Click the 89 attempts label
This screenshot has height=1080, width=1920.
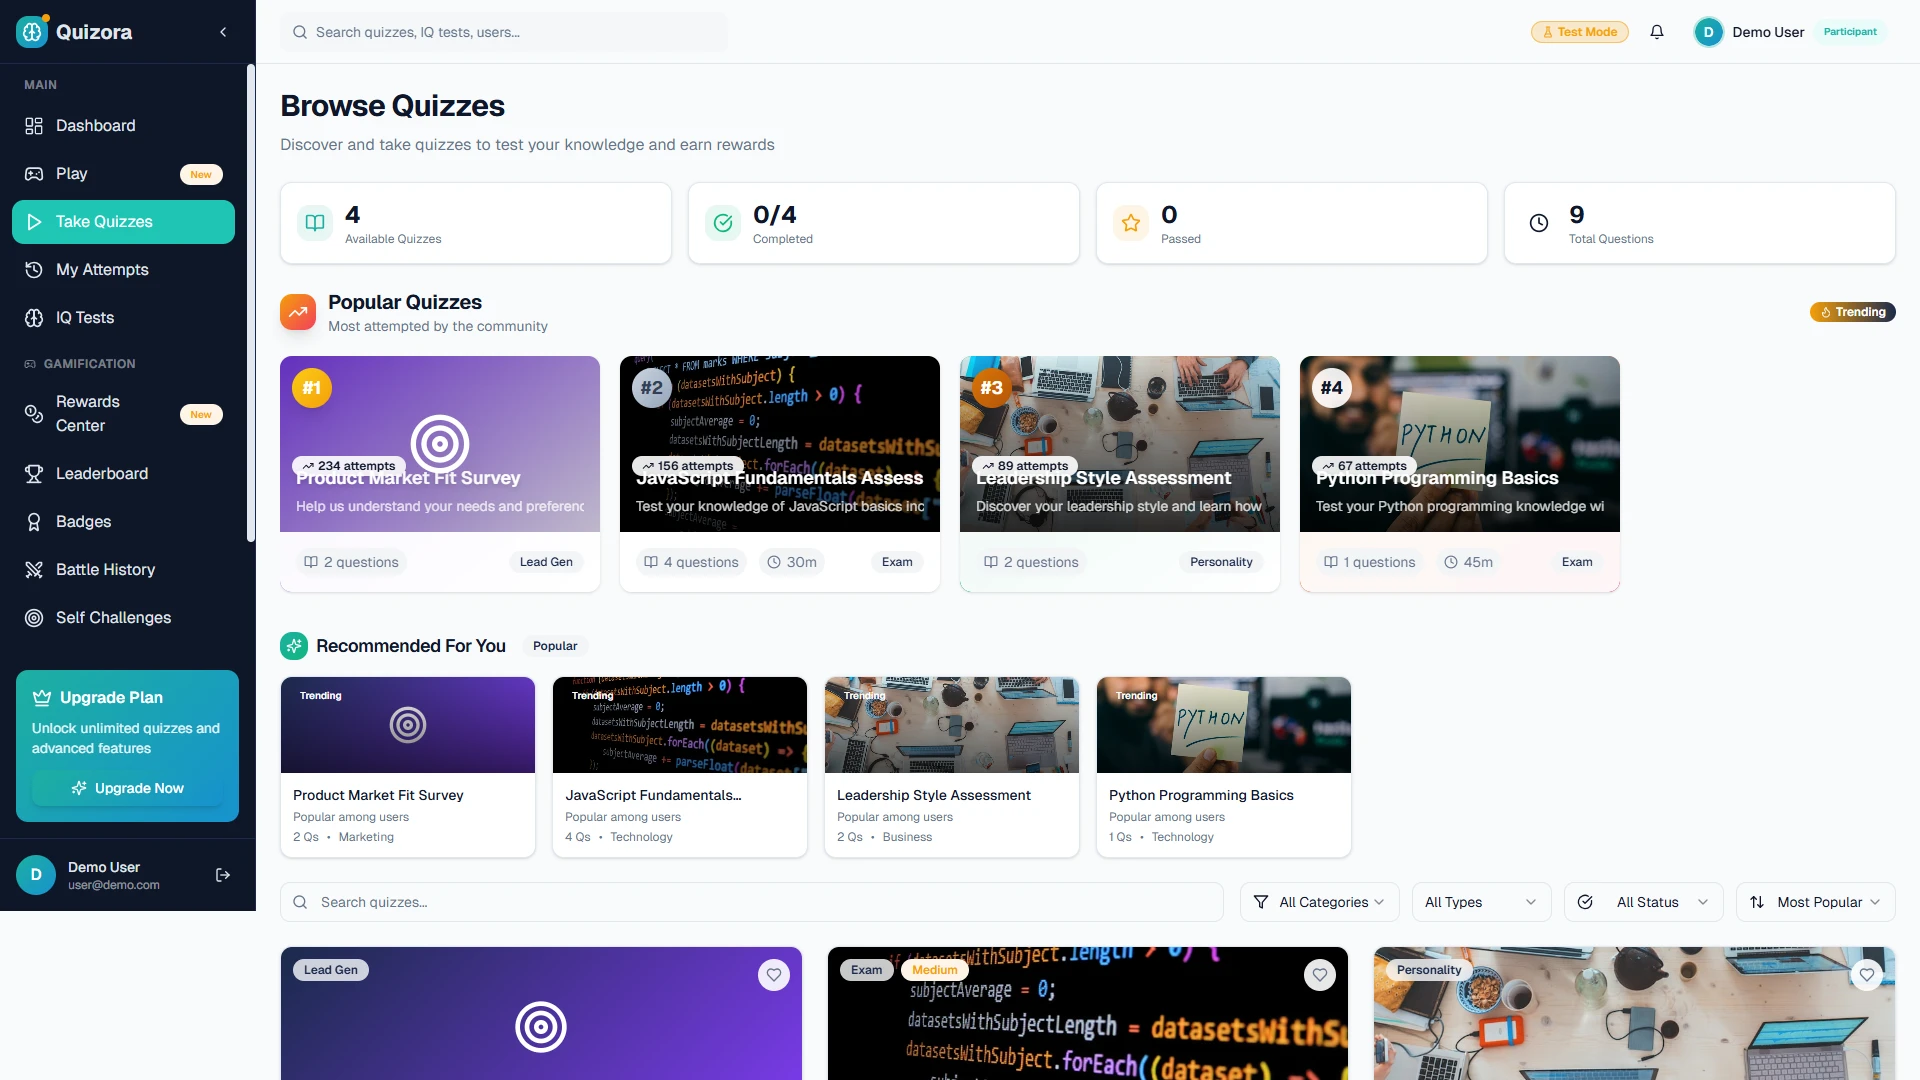tap(1025, 466)
